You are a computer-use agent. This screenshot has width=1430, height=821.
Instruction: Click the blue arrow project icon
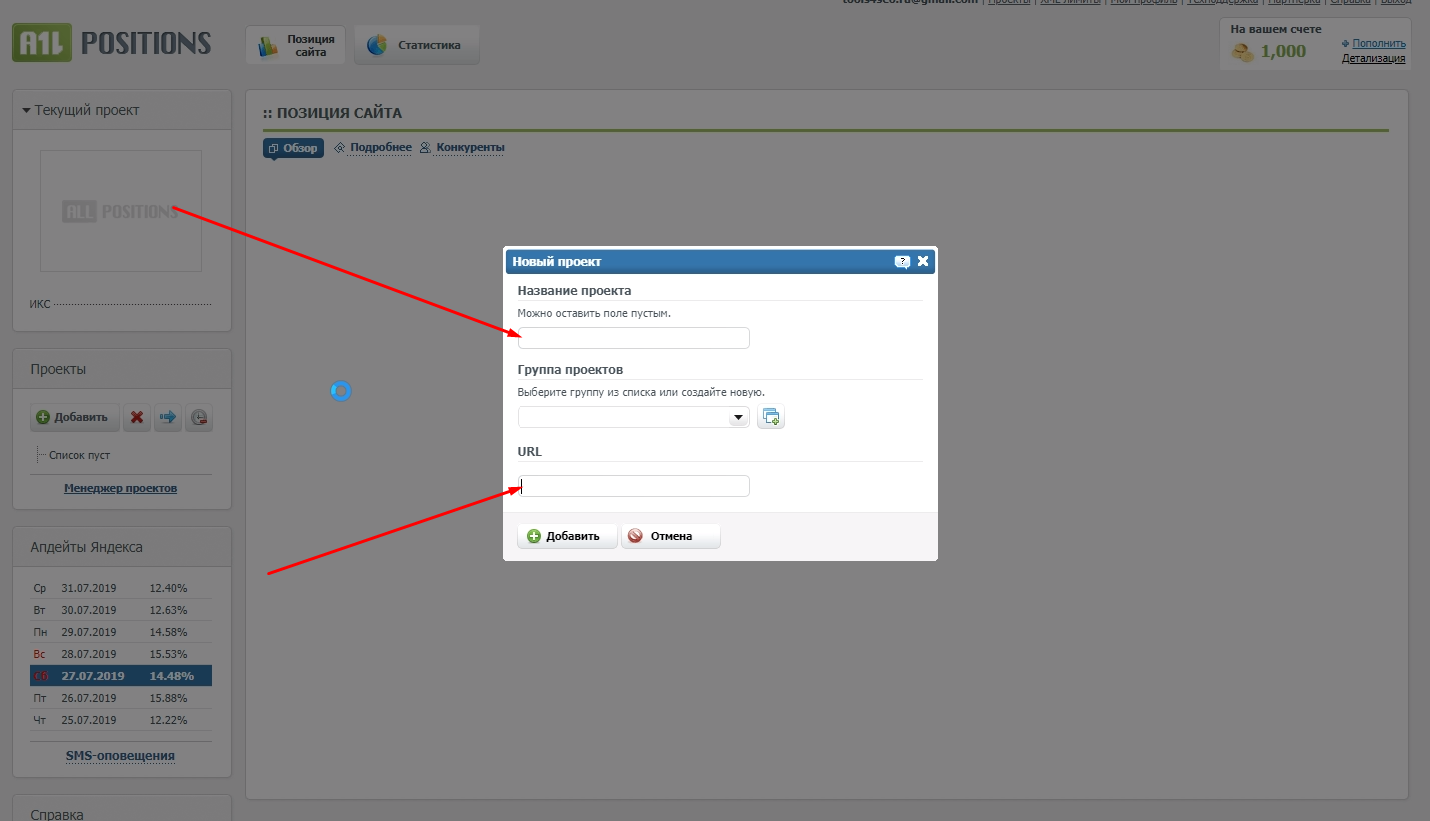tap(168, 417)
